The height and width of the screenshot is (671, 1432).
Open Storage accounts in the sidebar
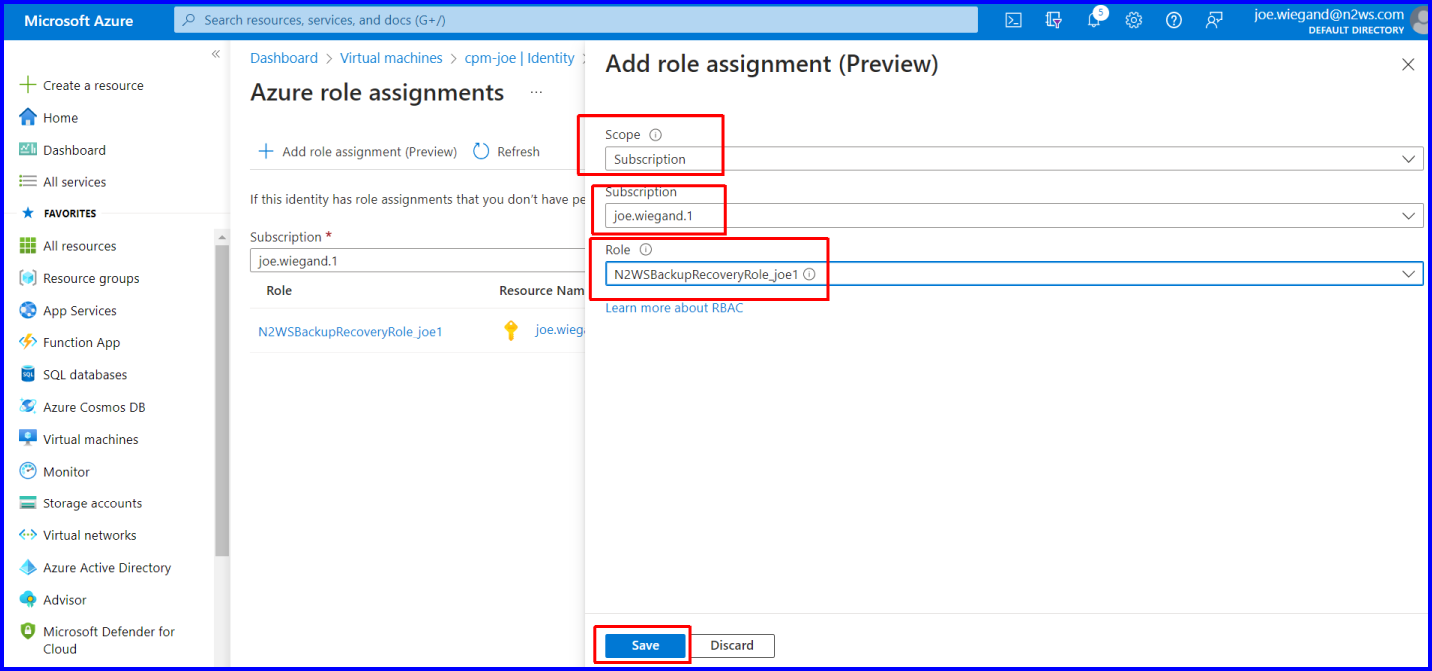click(x=92, y=503)
